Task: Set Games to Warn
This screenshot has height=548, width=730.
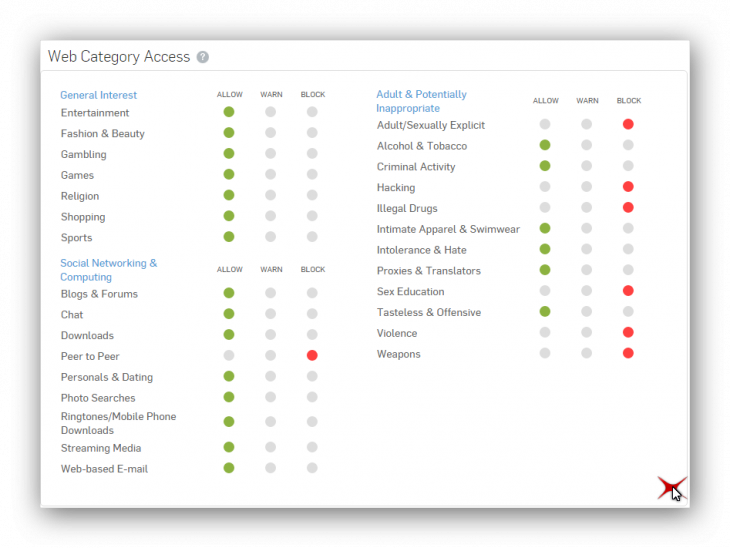Action: (x=270, y=174)
